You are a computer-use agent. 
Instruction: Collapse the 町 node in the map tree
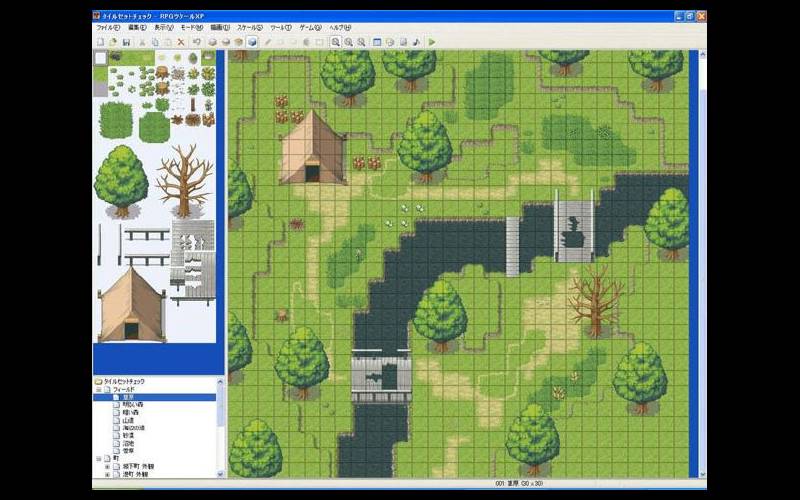[98, 459]
